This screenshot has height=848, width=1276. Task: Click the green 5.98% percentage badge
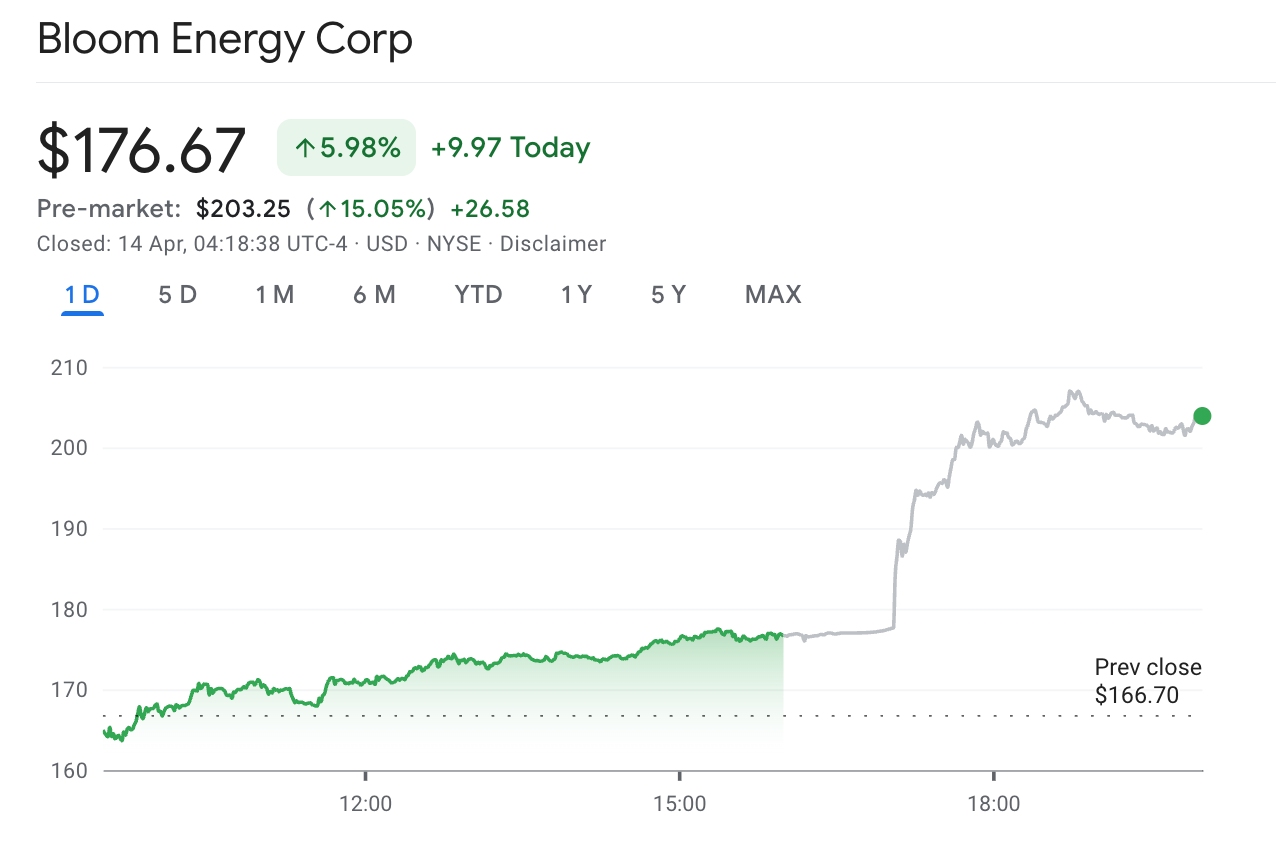346,146
